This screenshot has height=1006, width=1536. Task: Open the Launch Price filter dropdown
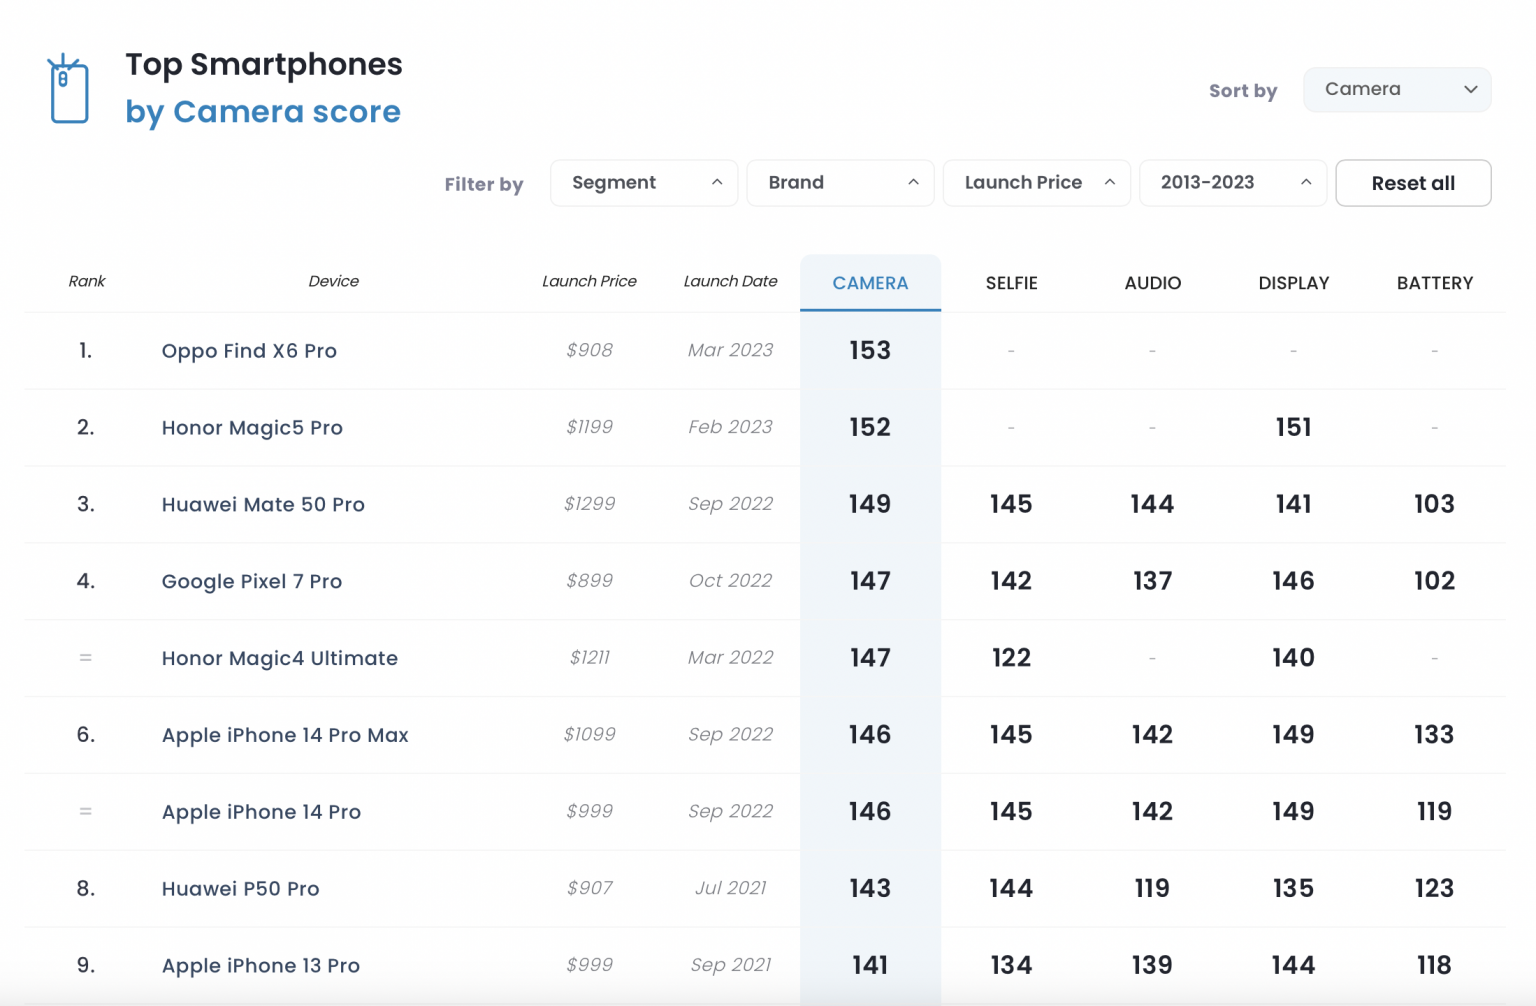click(1036, 183)
